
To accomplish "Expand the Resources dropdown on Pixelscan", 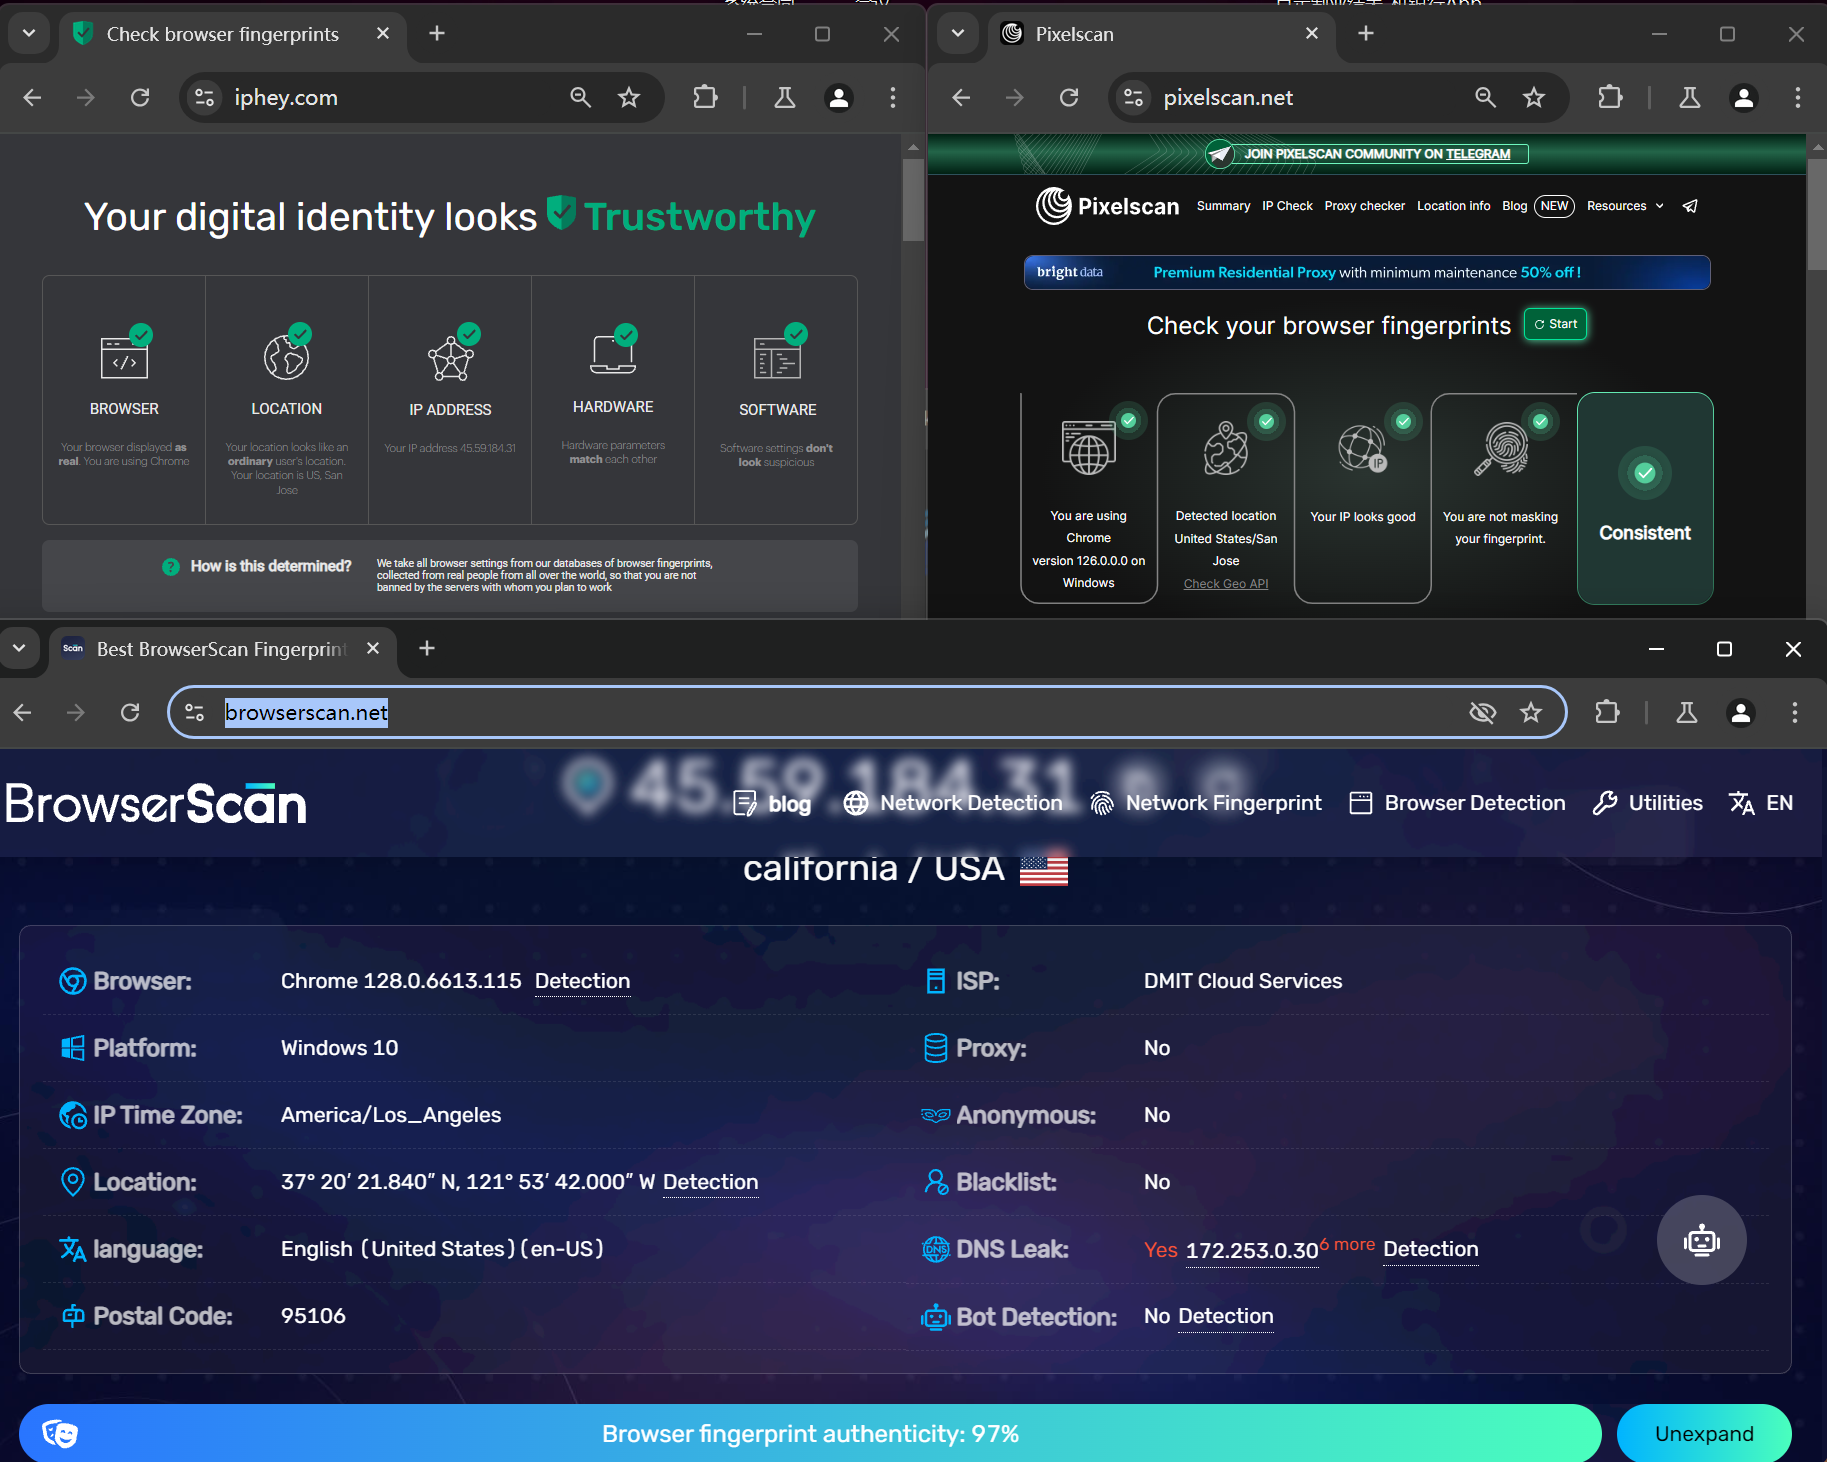I will [1625, 206].
